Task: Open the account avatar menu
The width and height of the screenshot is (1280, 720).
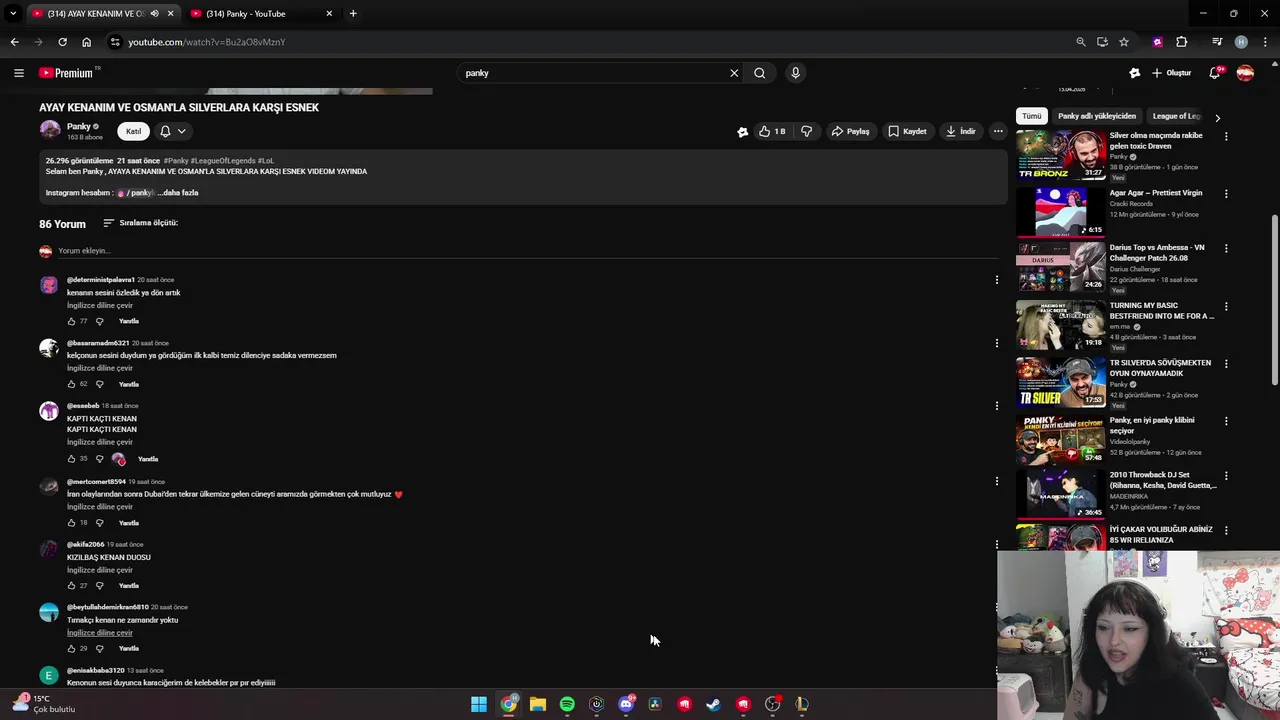Action: (x=1245, y=73)
